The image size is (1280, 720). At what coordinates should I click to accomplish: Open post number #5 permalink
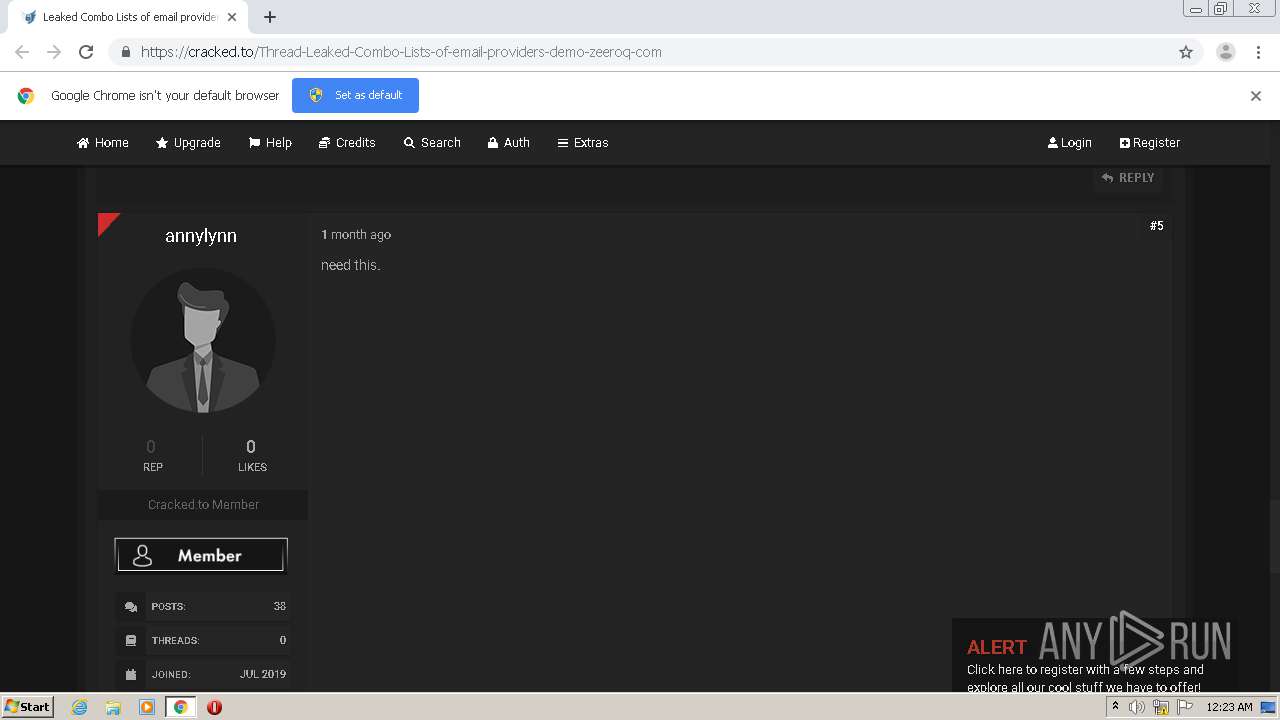pos(1156,226)
